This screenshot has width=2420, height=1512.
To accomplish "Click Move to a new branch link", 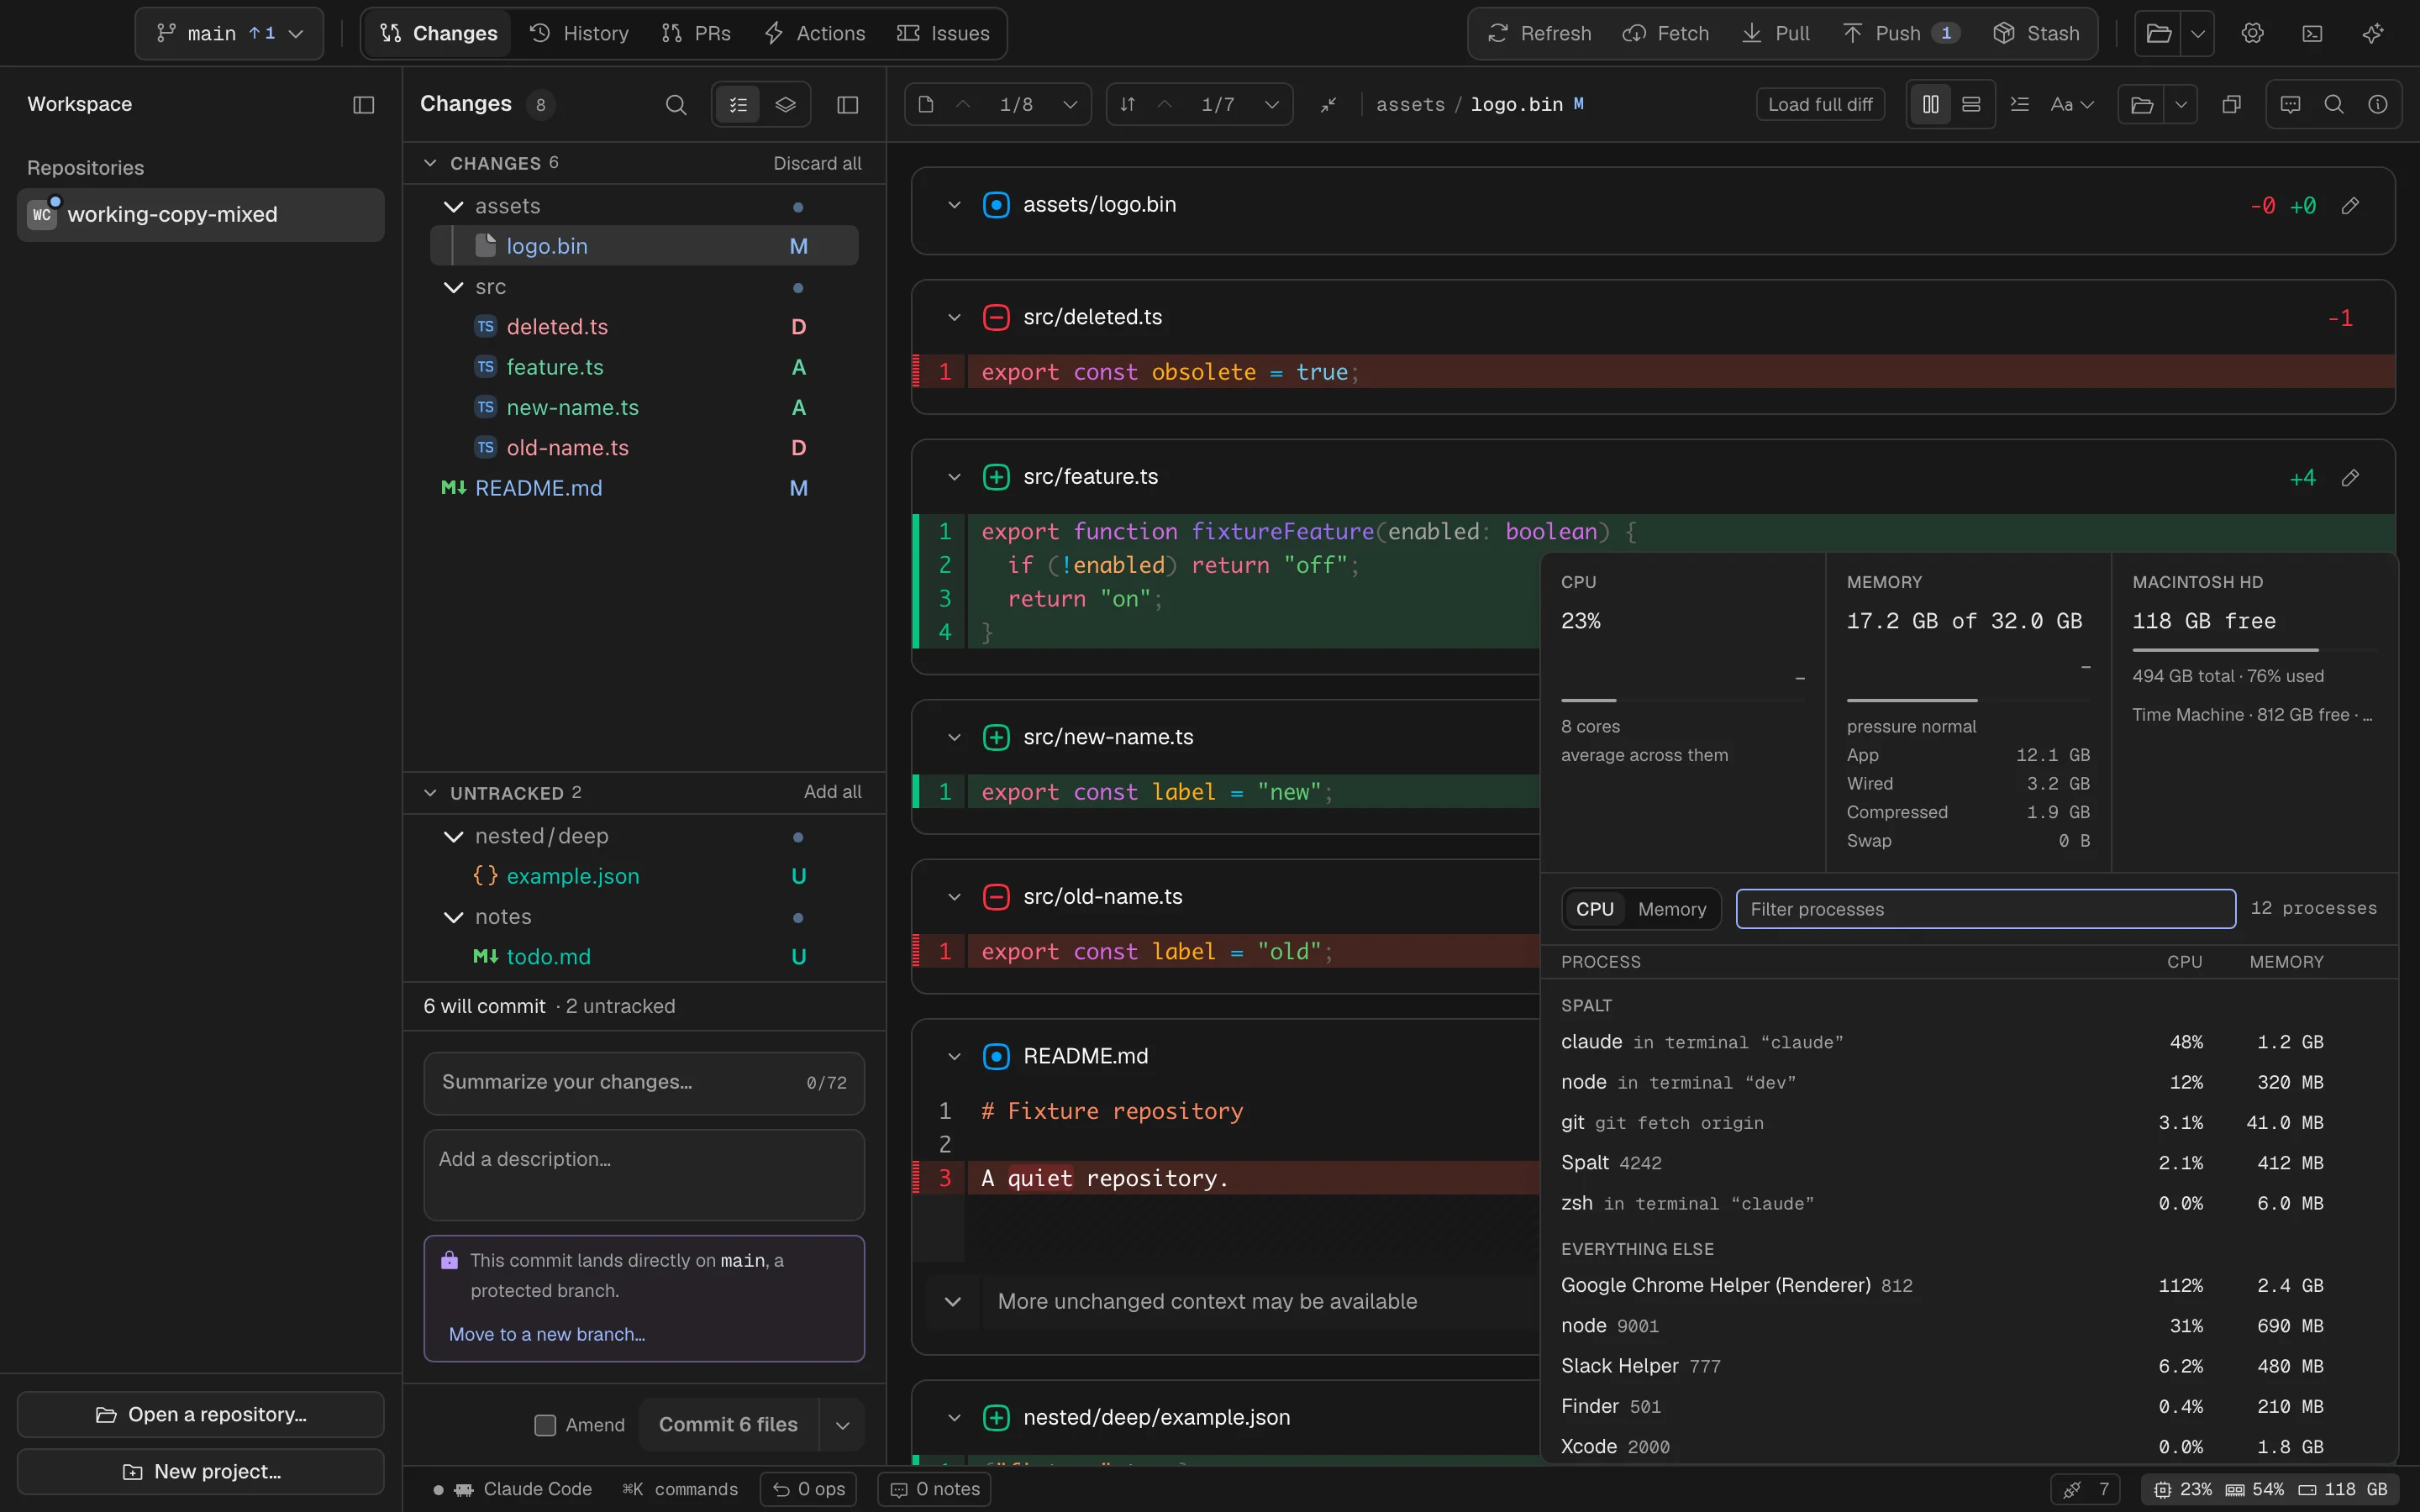I will 547,1334.
